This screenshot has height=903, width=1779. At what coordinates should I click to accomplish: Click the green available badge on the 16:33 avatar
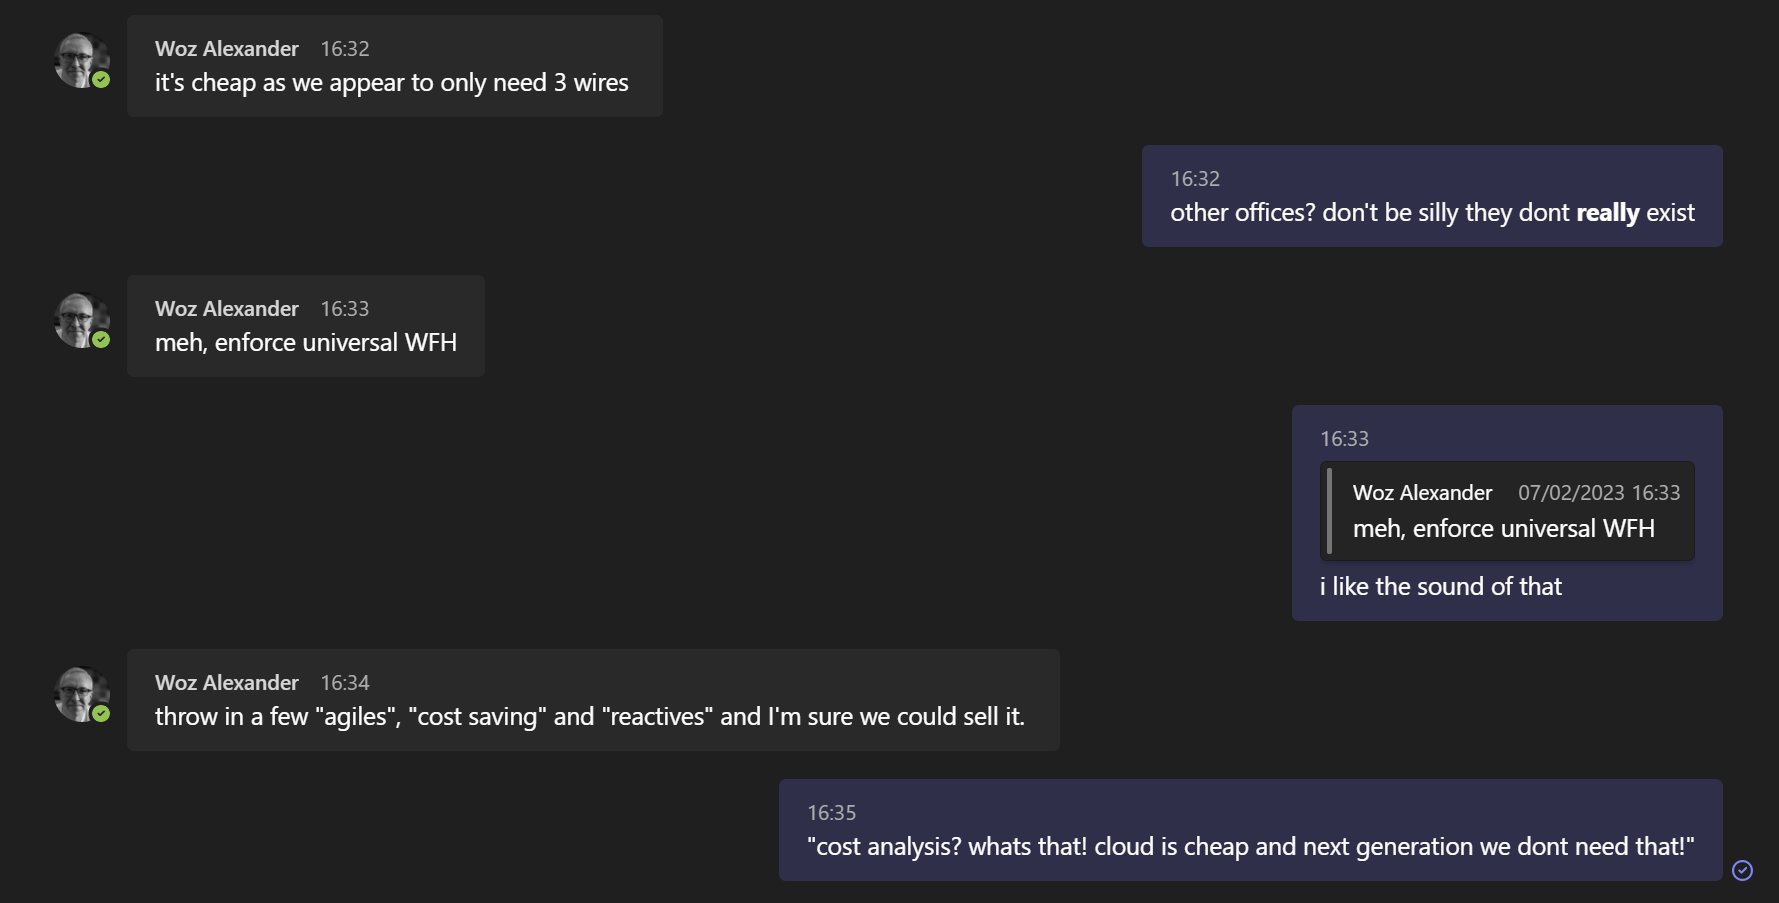coord(101,340)
